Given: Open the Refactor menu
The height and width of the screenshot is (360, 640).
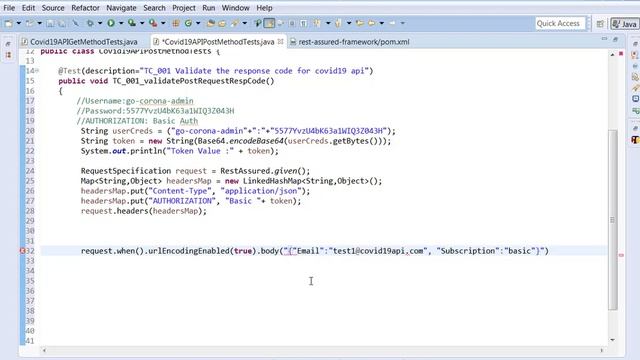Looking at the screenshot, I should pyautogui.click(x=85, y=8).
